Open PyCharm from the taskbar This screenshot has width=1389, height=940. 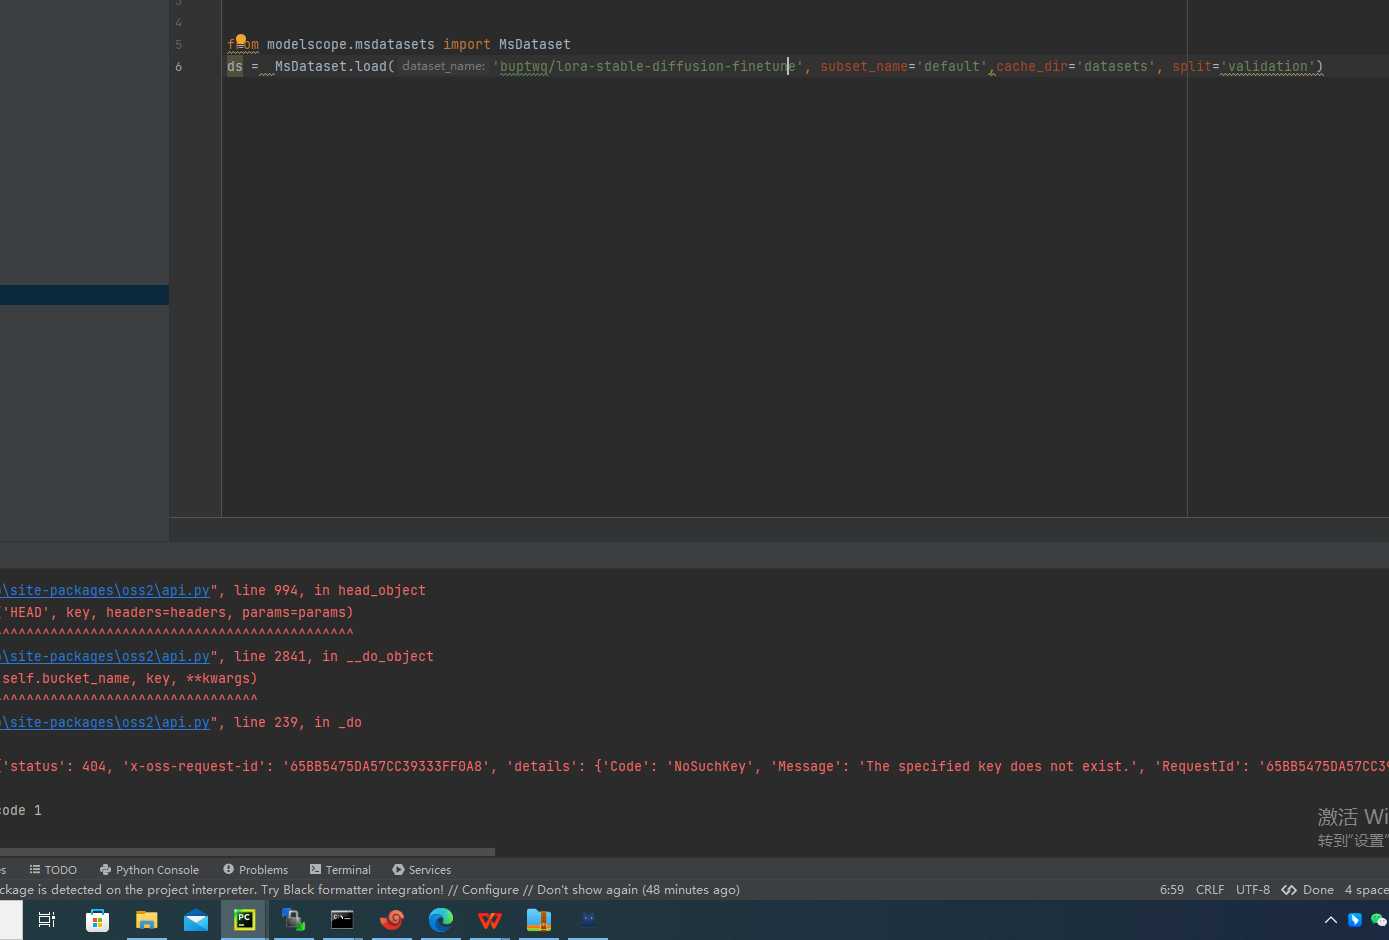coord(244,920)
